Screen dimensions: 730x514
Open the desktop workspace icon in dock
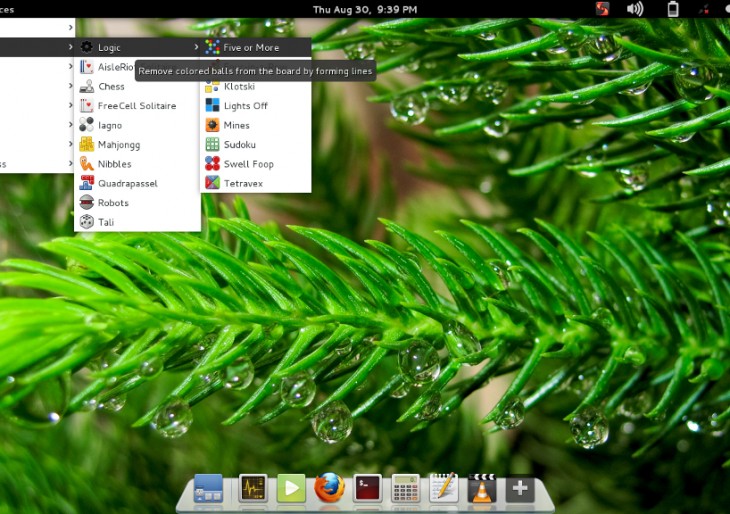coord(208,488)
